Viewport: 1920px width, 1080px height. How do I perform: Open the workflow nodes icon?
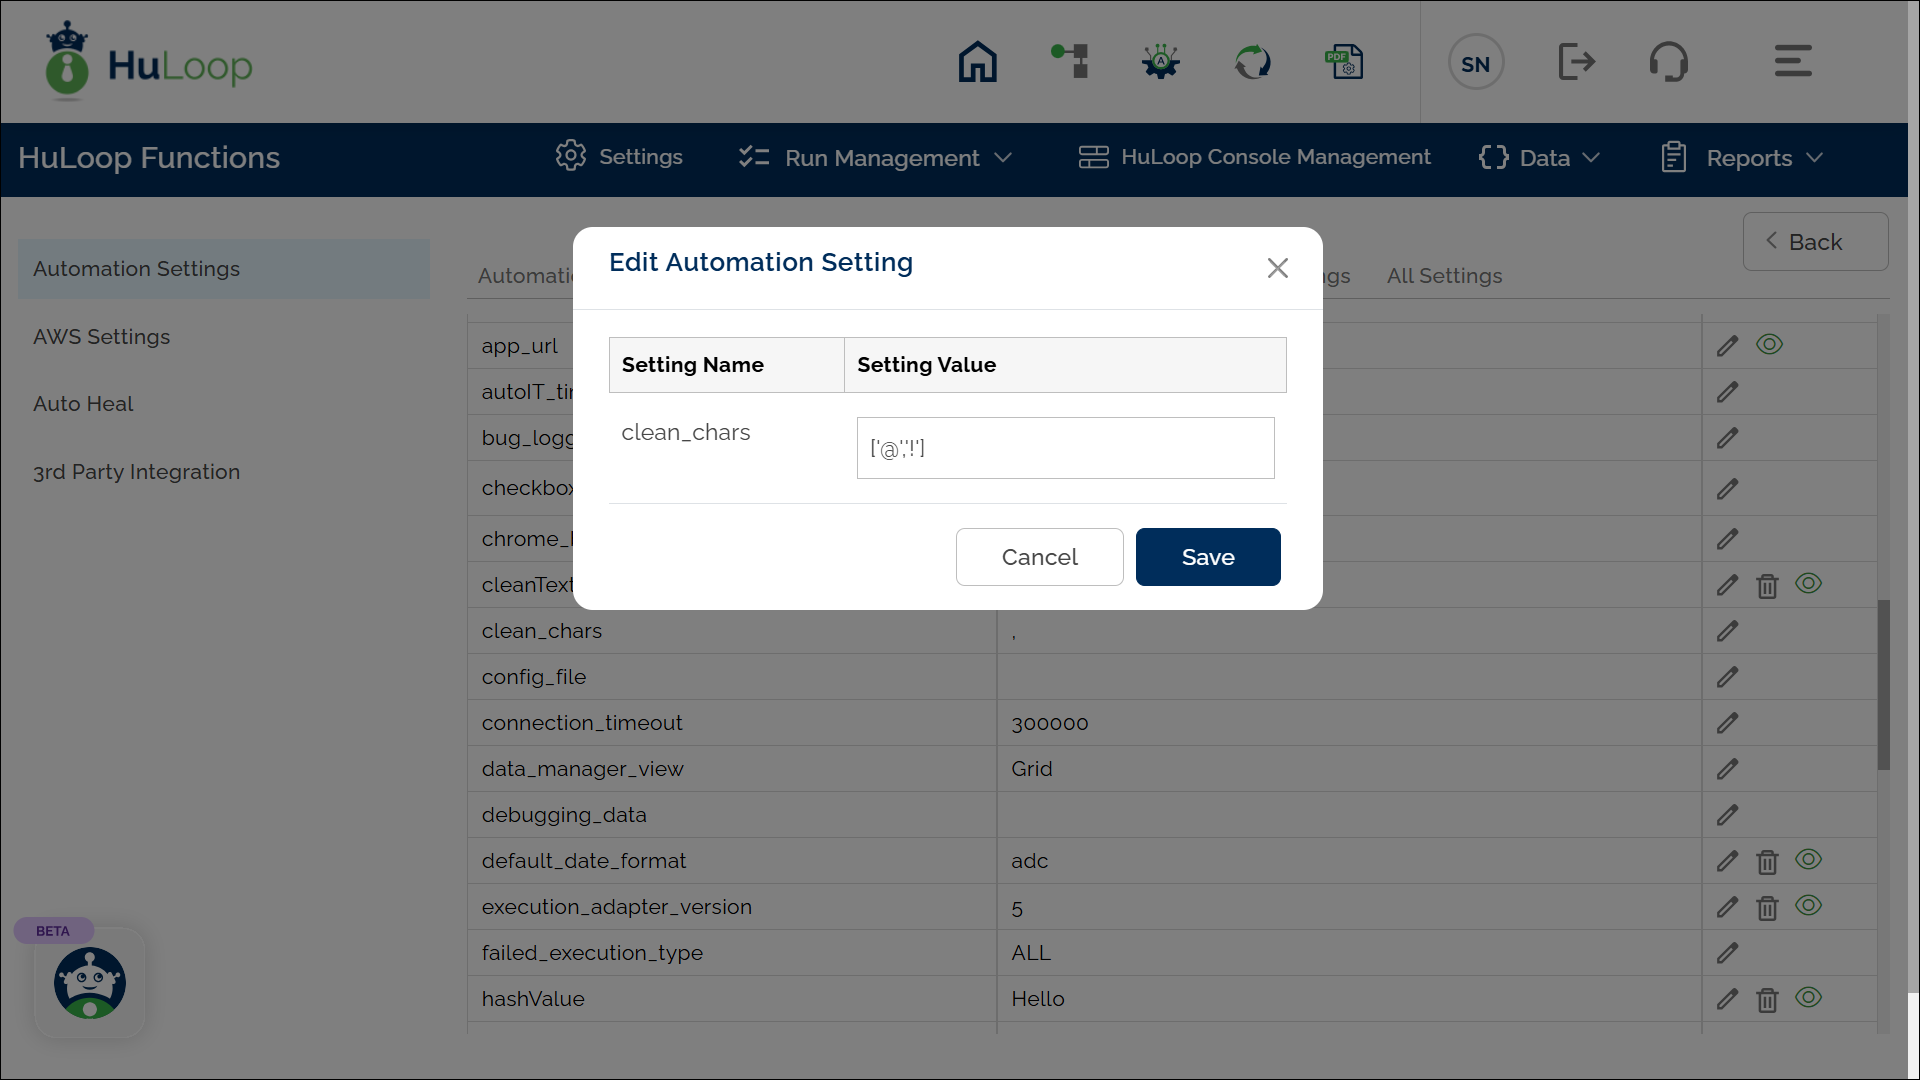pos(1070,62)
